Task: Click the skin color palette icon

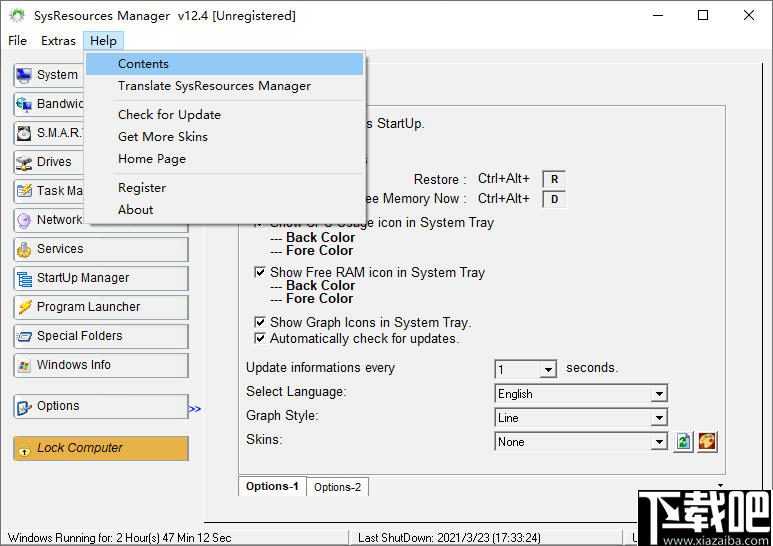Action: (707, 442)
